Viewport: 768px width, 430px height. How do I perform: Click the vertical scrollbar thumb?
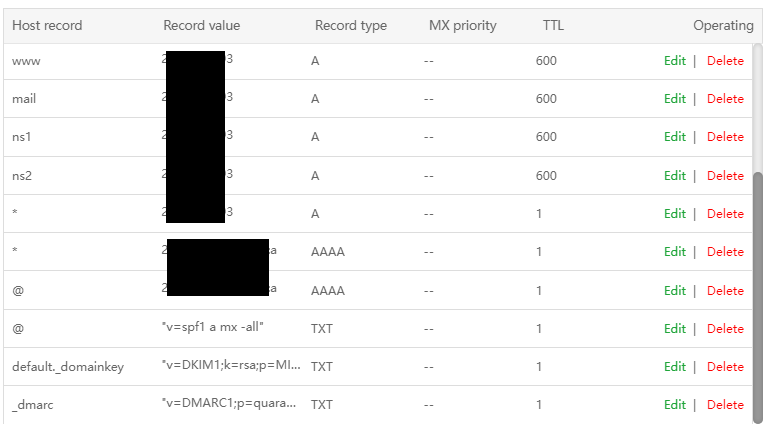tap(757, 290)
